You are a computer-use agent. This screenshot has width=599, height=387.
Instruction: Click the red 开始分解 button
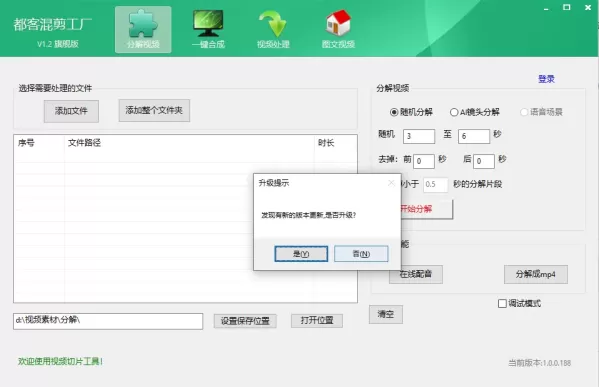pyautogui.click(x=426, y=209)
